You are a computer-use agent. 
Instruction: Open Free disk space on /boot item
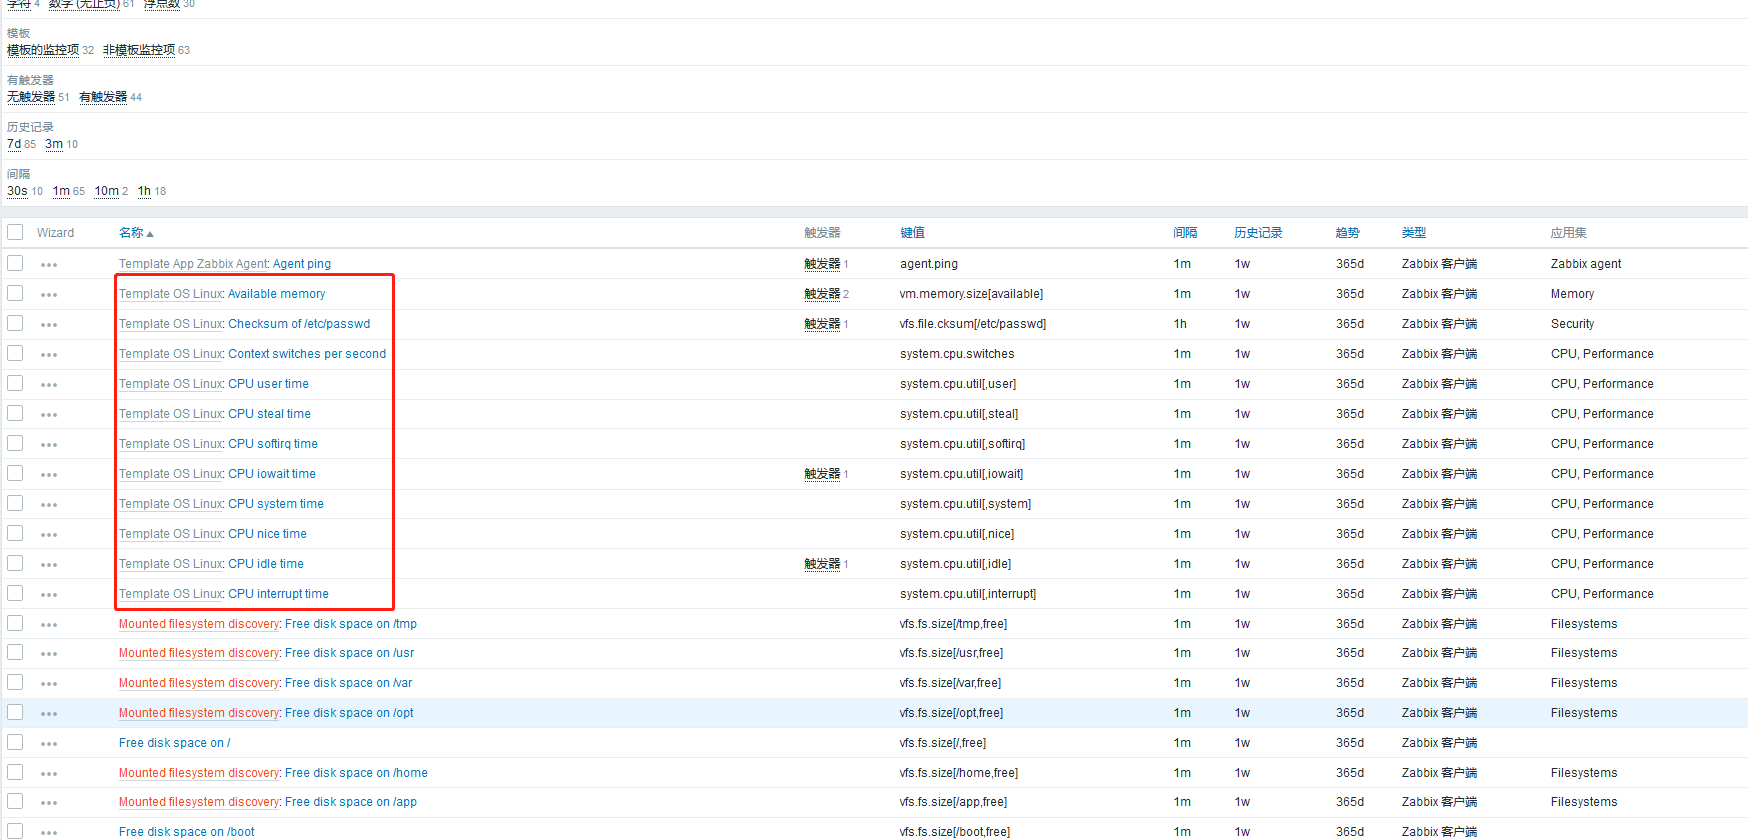click(x=187, y=832)
